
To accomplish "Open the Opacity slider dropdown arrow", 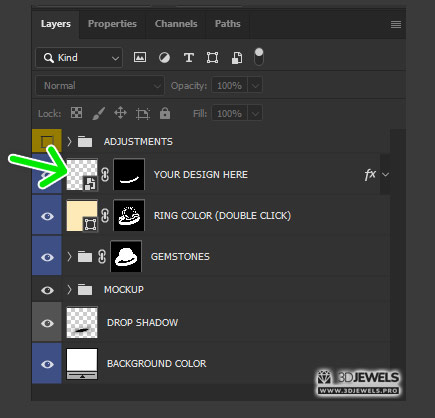I will (255, 86).
